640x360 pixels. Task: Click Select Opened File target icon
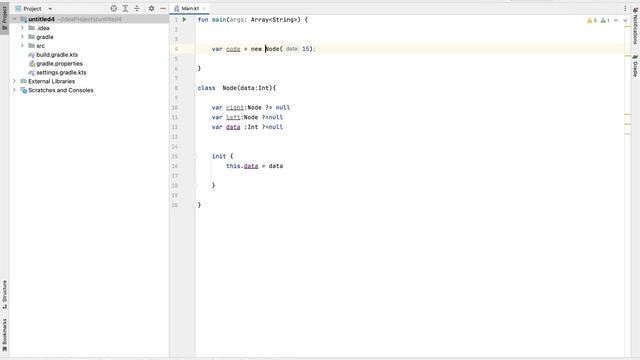coord(114,8)
